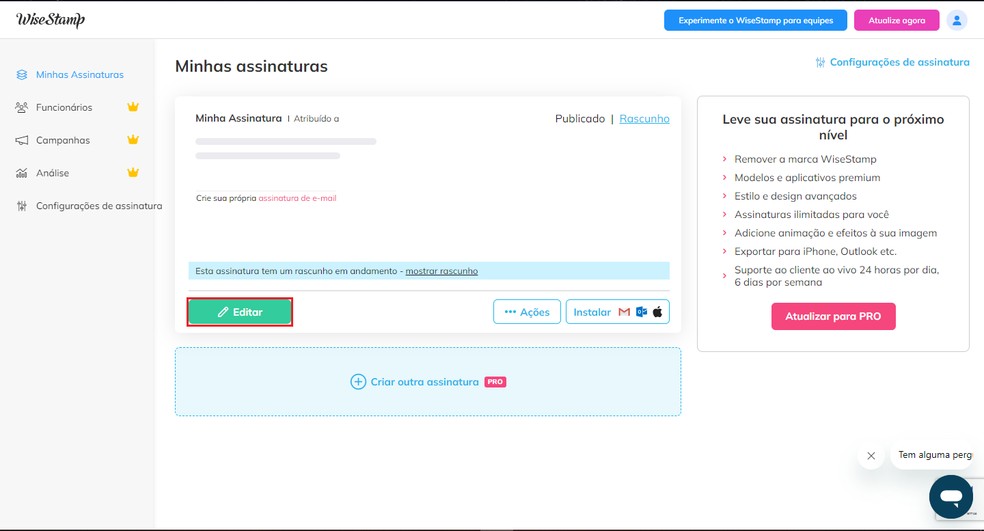Click the Editar button
The width and height of the screenshot is (984, 531).
click(x=240, y=312)
